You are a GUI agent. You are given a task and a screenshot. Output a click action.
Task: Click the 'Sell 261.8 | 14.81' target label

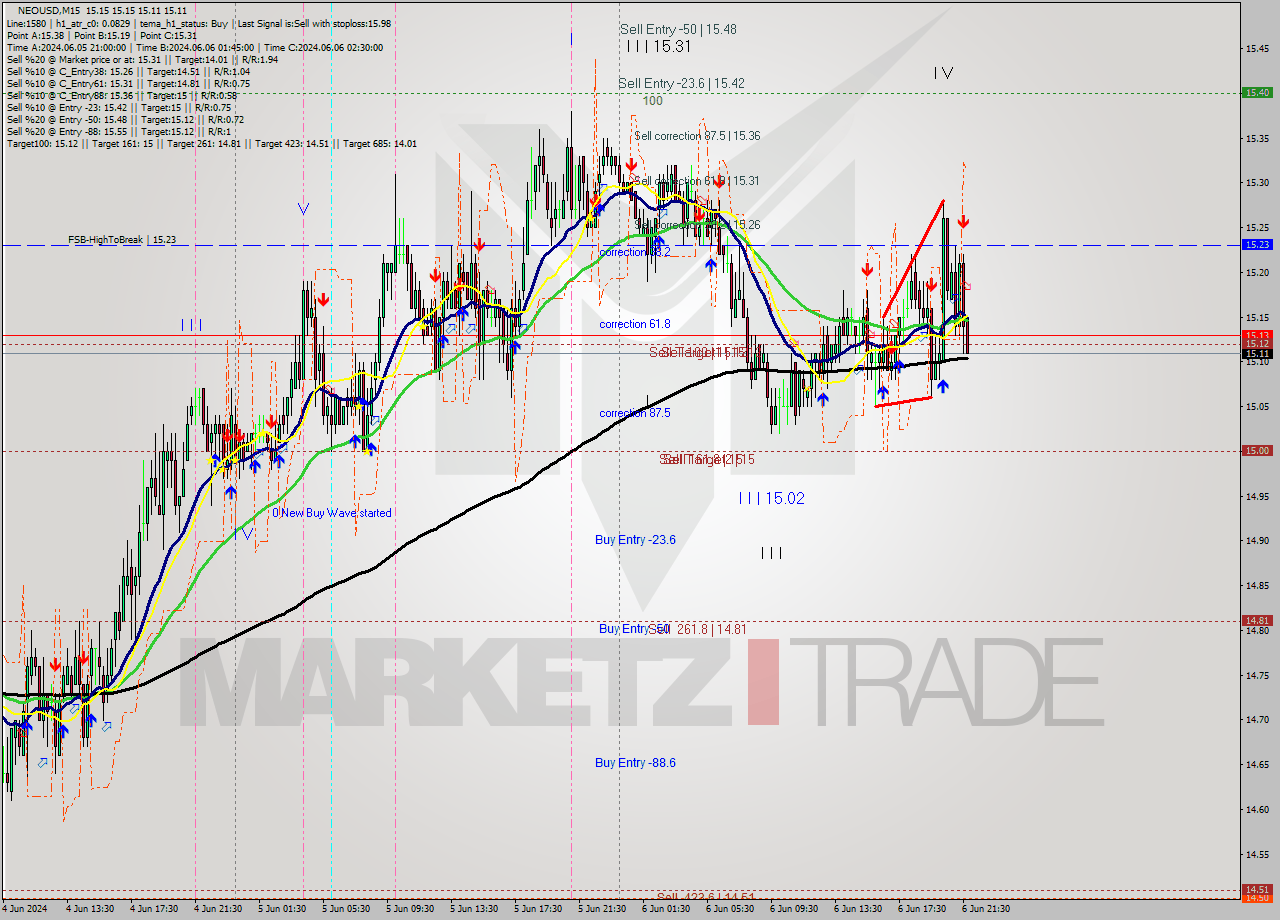(698, 629)
